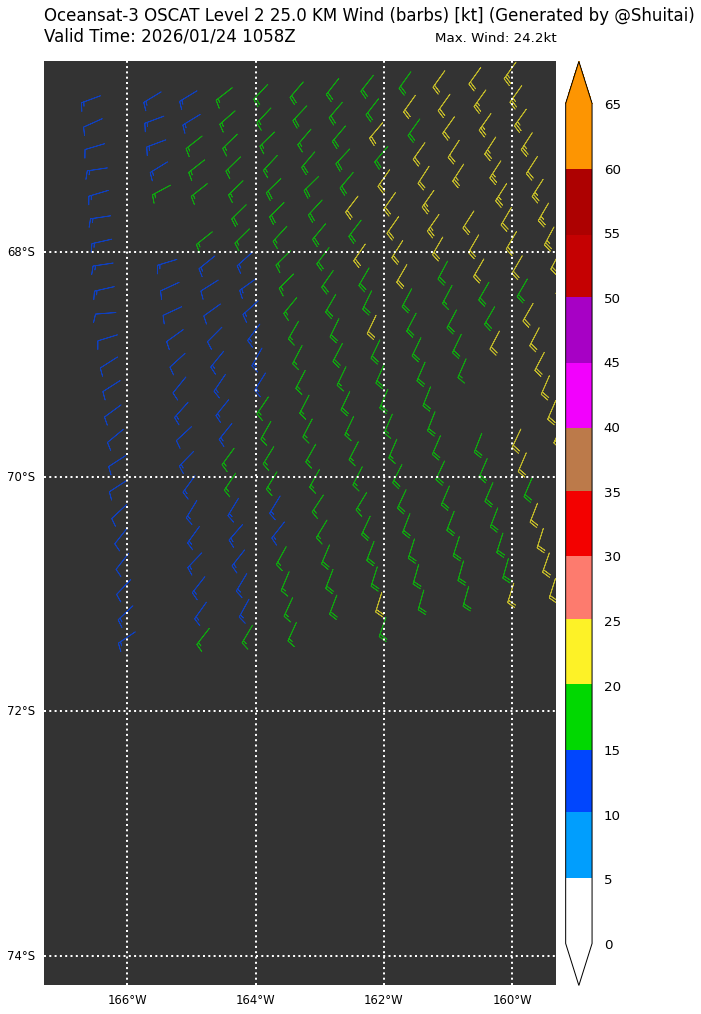Click the 160°W longitude axis label

pyautogui.click(x=512, y=1000)
